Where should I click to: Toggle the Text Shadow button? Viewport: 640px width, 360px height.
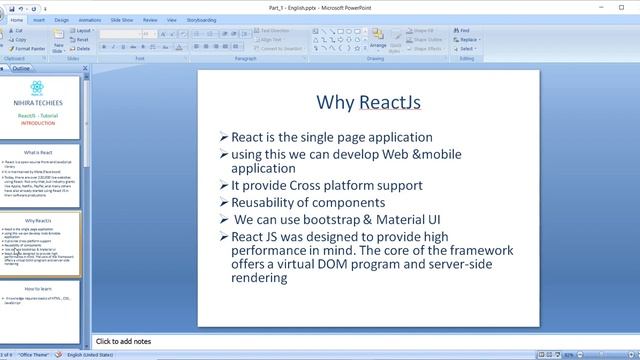point(143,47)
